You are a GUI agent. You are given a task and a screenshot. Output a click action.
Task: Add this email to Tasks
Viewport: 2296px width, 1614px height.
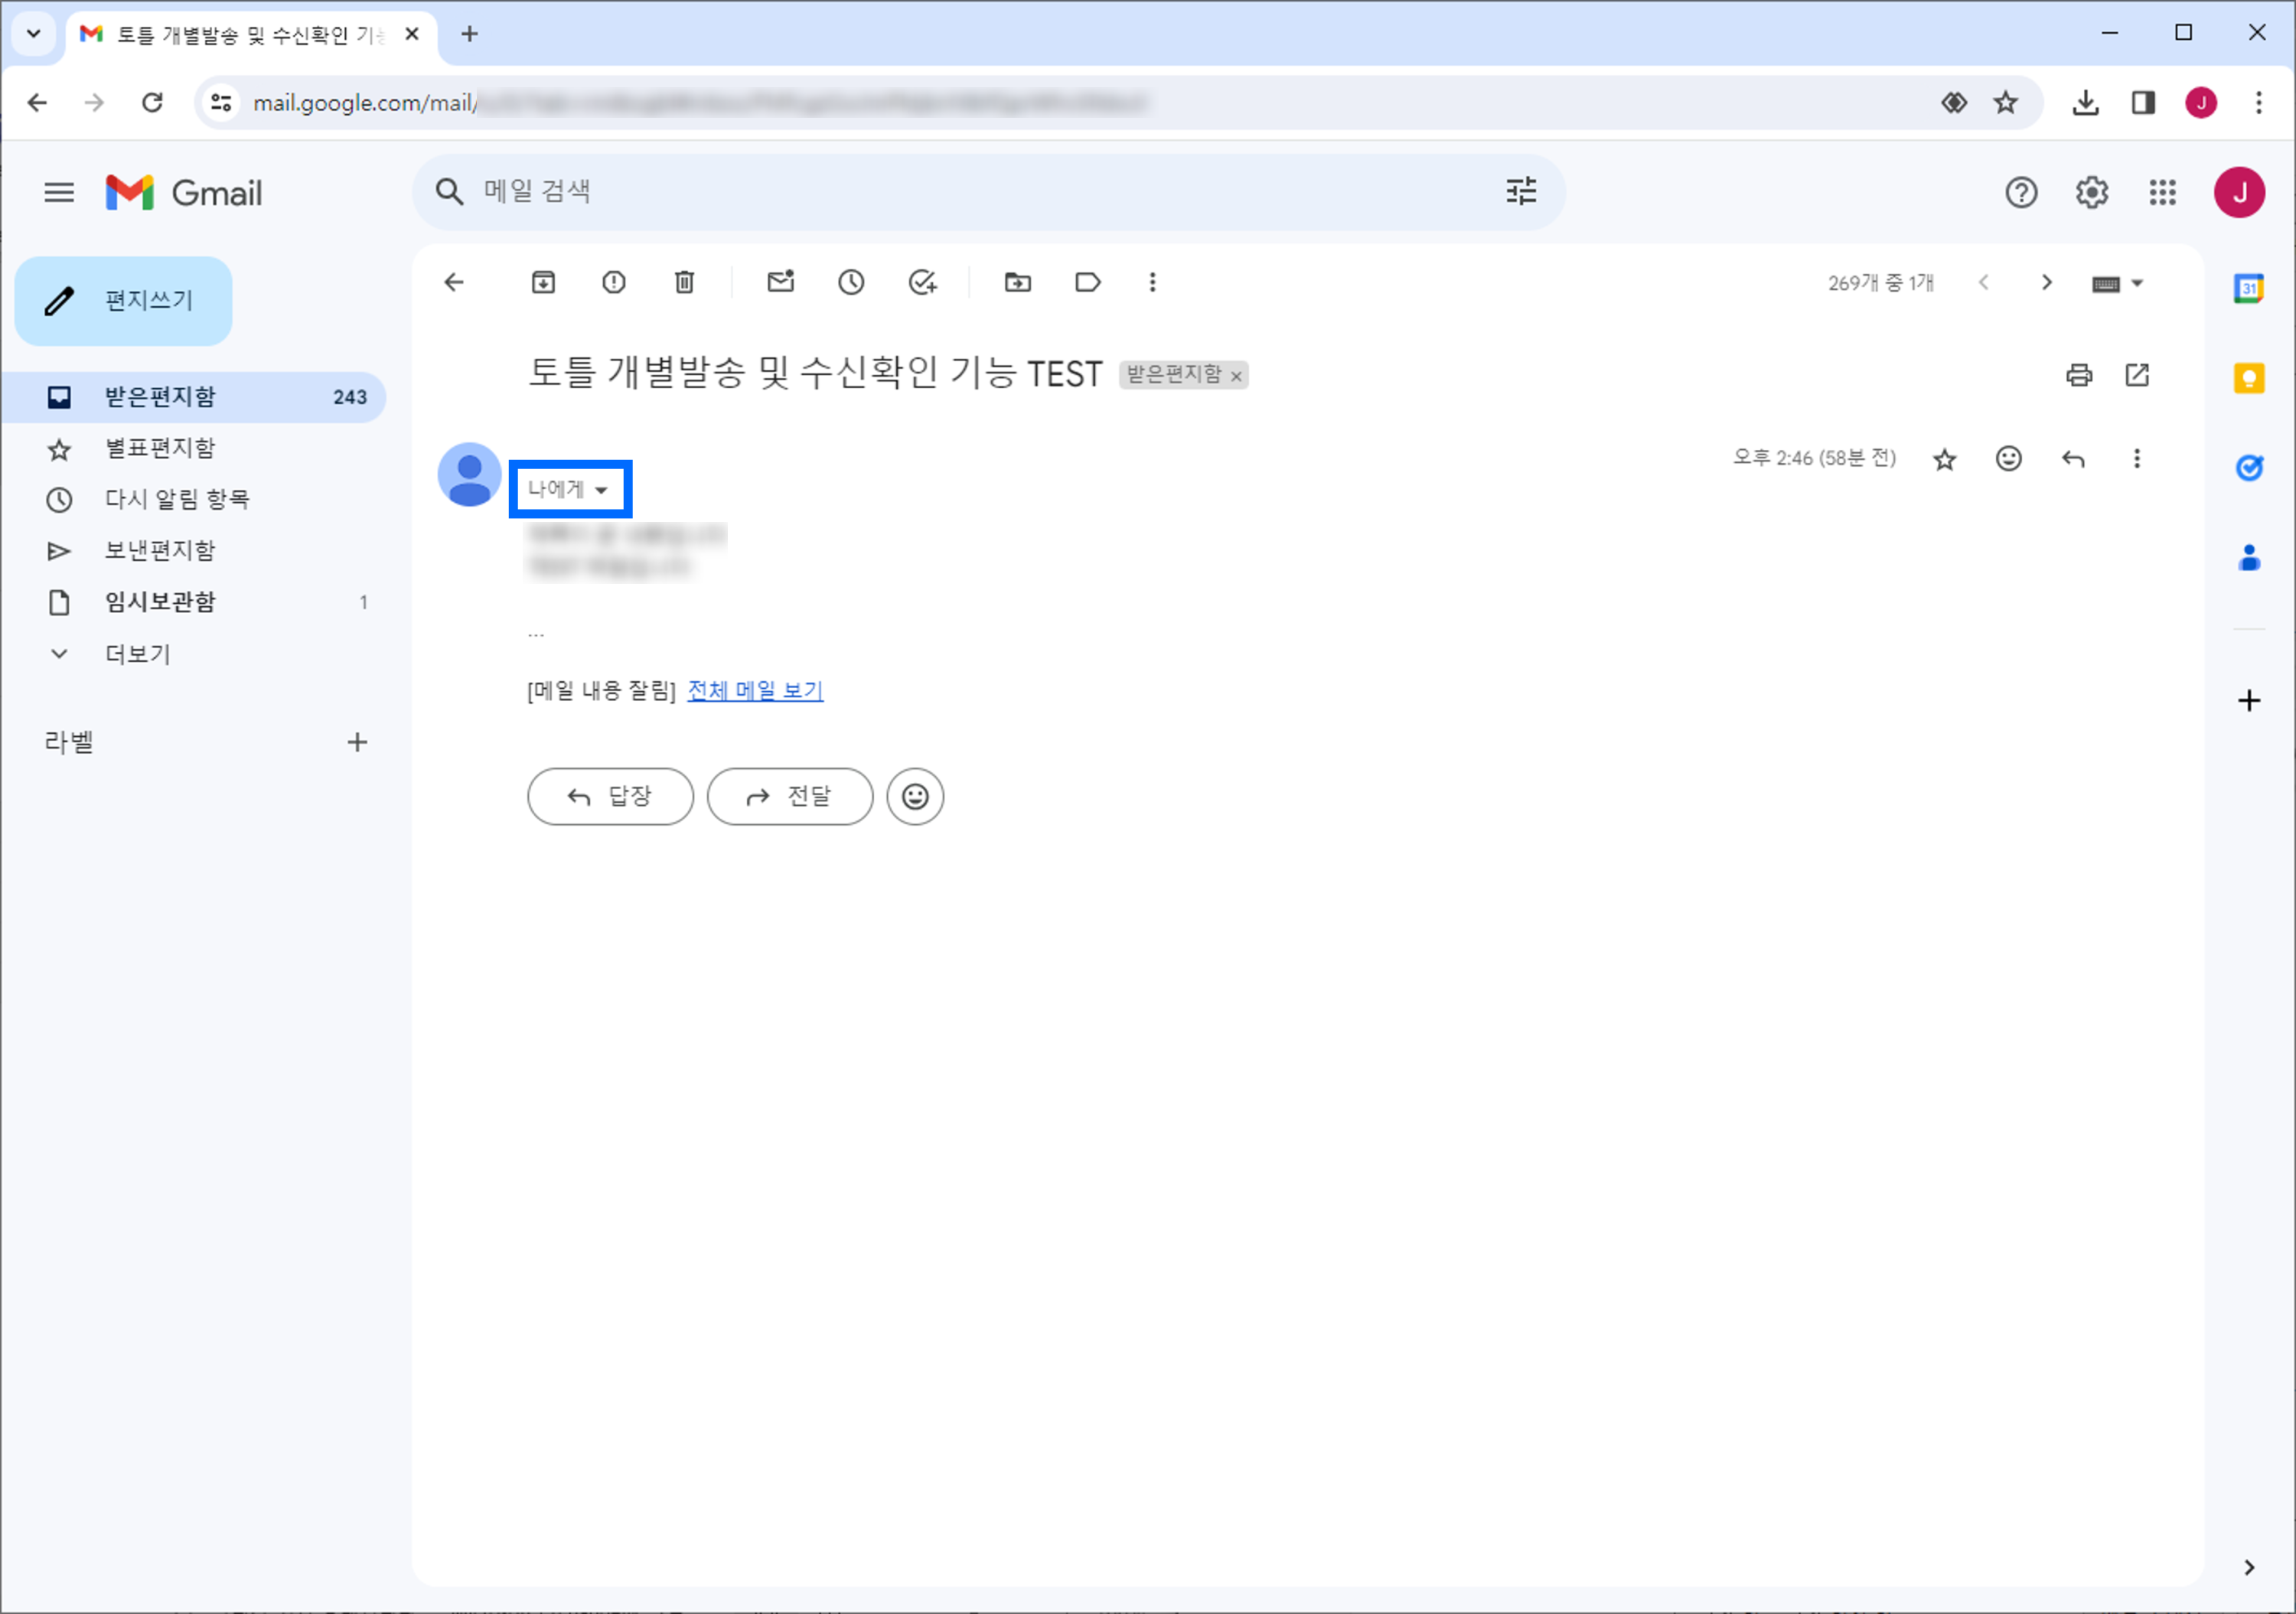tap(922, 282)
